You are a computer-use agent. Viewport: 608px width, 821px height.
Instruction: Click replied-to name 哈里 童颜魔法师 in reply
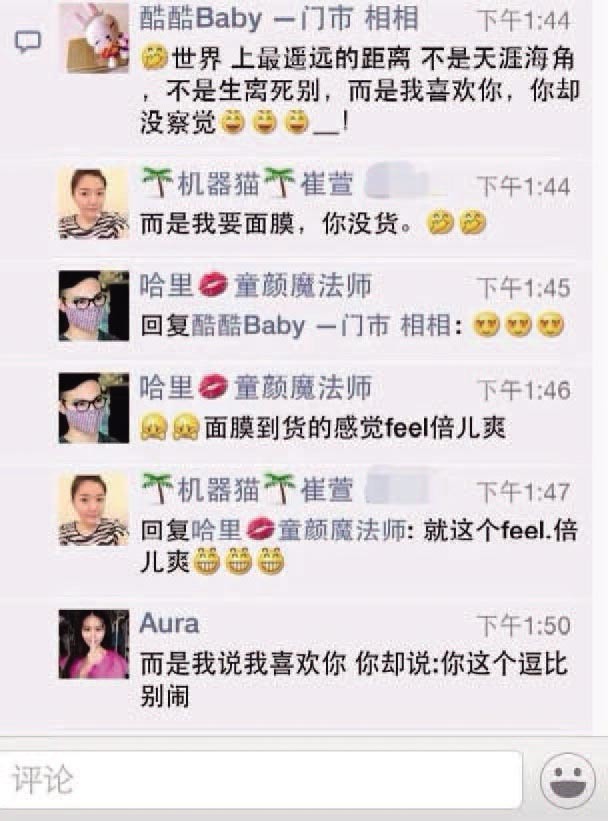click(x=299, y=530)
